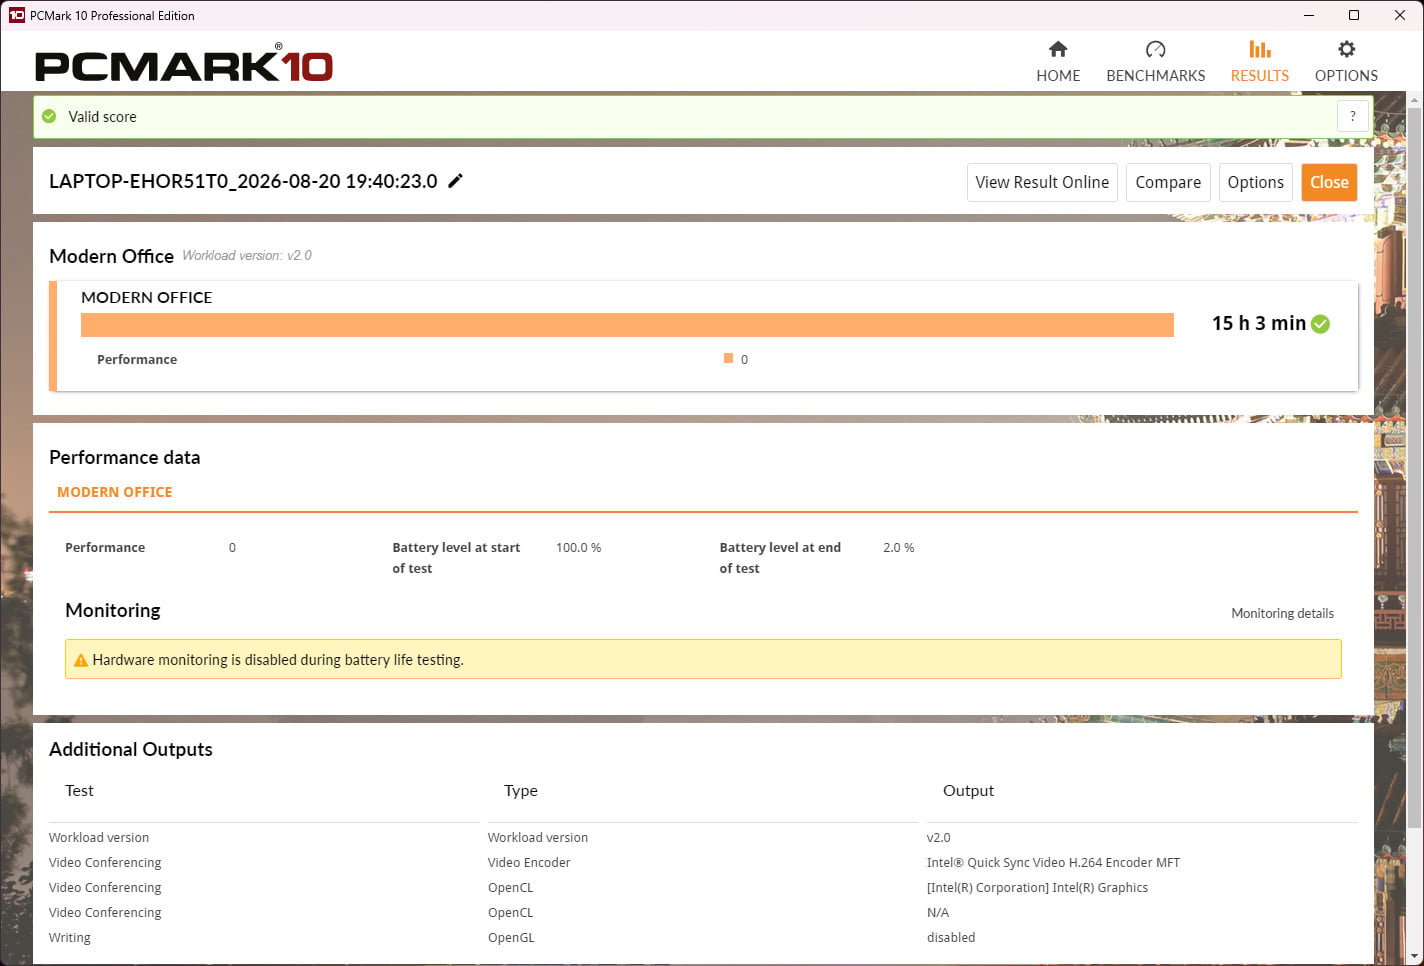Click the MODERN OFFICE label above the result bar

(147, 297)
